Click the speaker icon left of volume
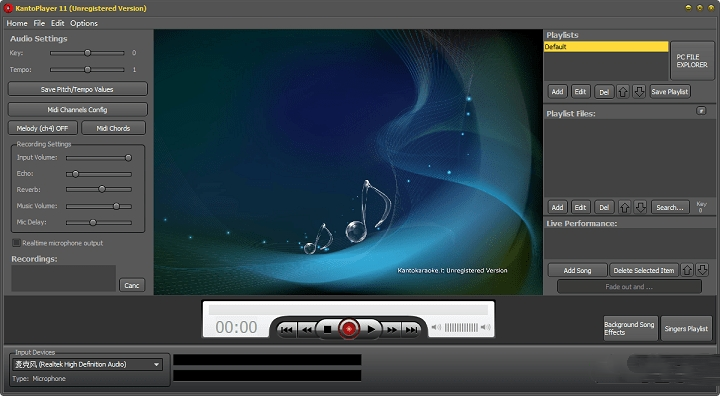 (x=436, y=327)
